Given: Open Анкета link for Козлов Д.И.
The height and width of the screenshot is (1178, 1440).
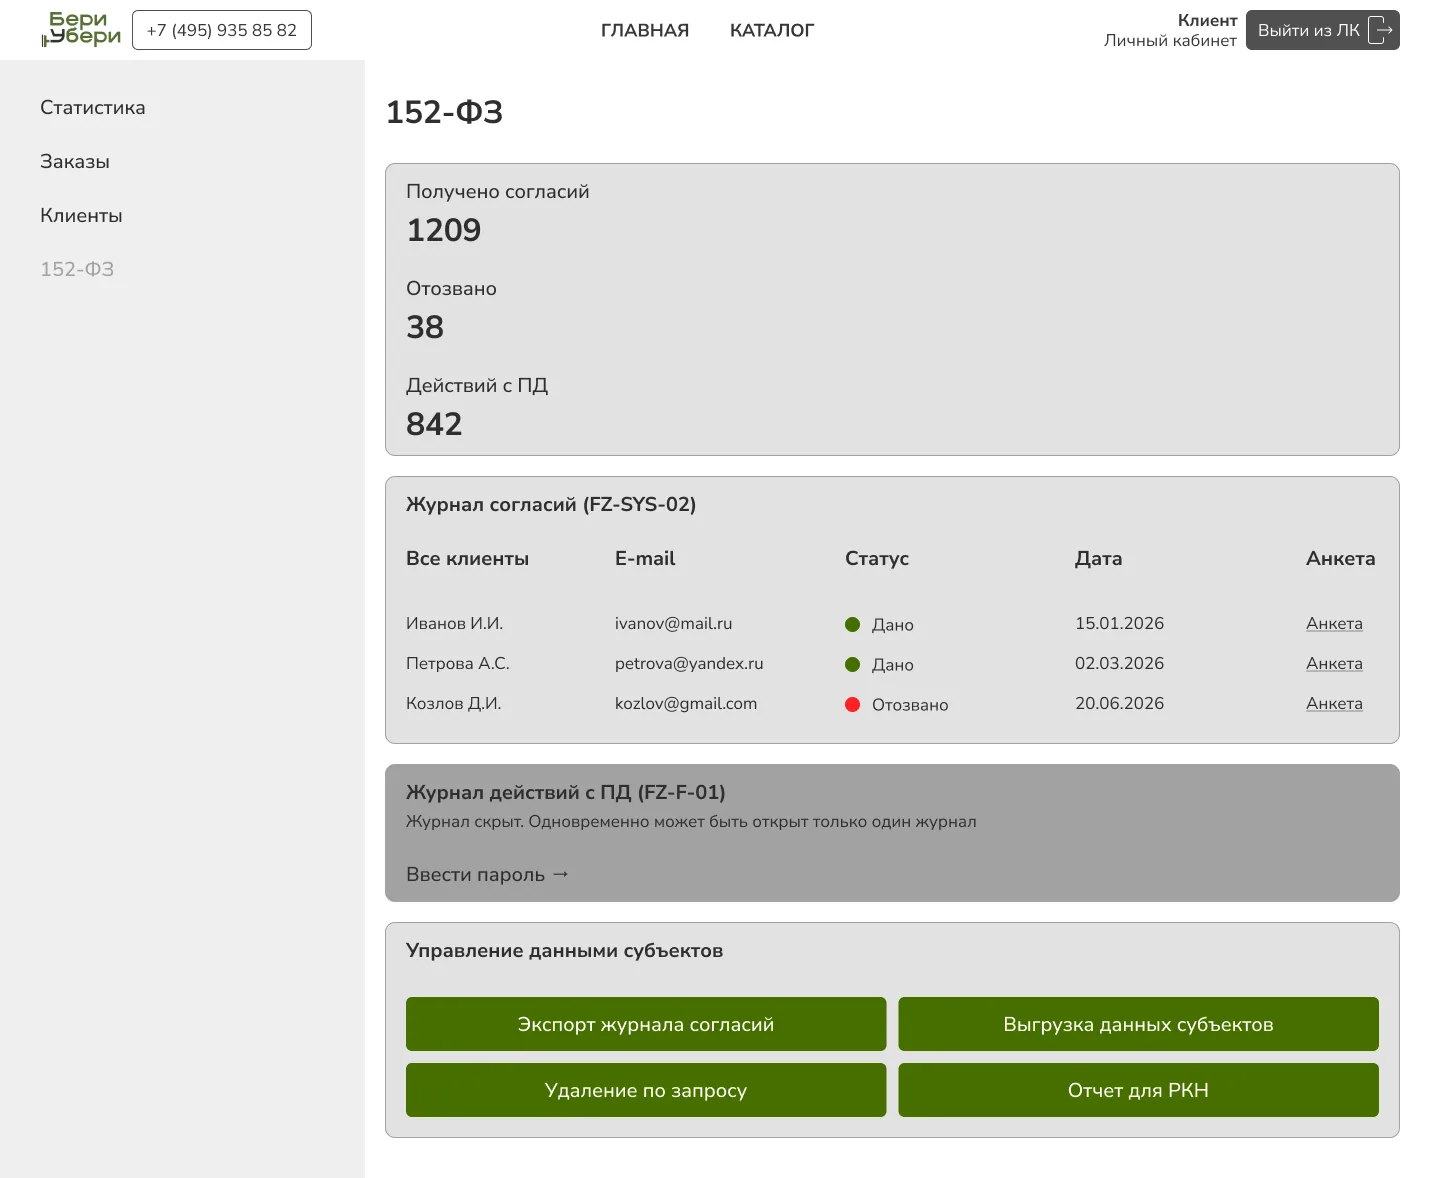Looking at the screenshot, I should tap(1334, 703).
